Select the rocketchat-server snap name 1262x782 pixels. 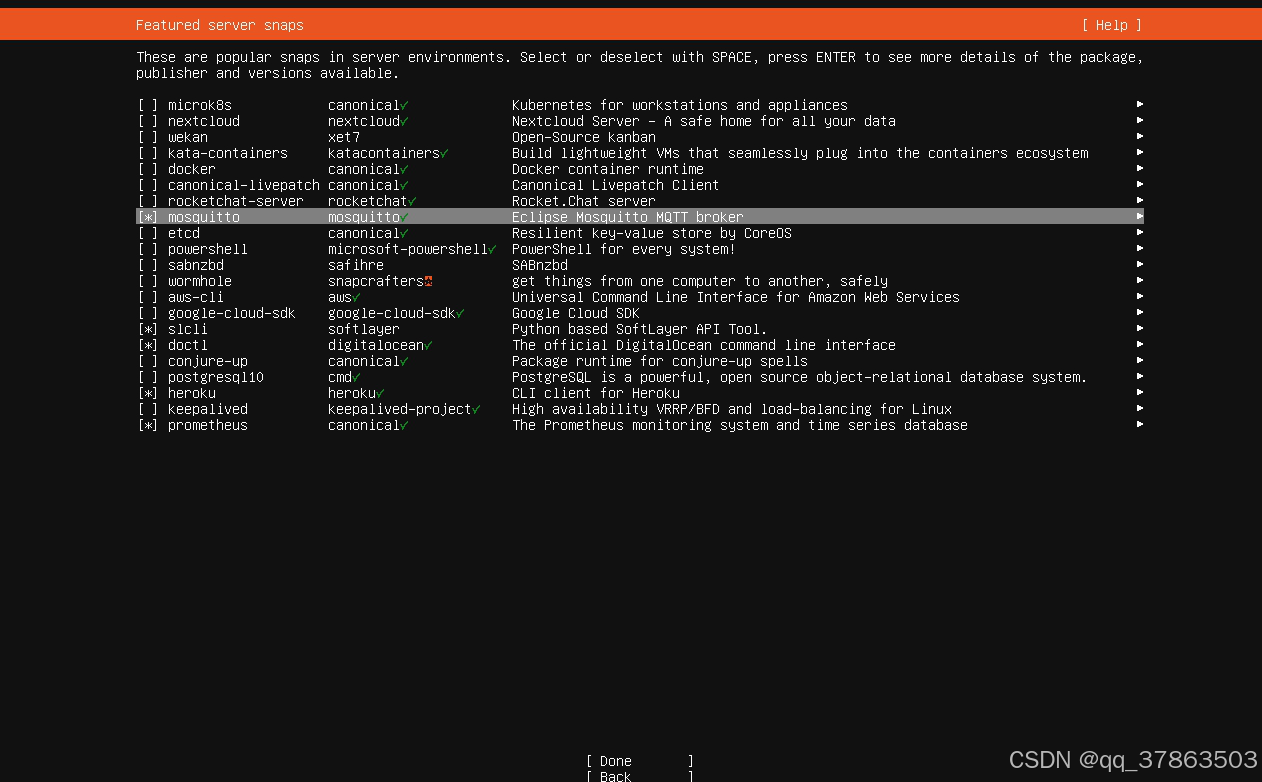click(x=236, y=201)
